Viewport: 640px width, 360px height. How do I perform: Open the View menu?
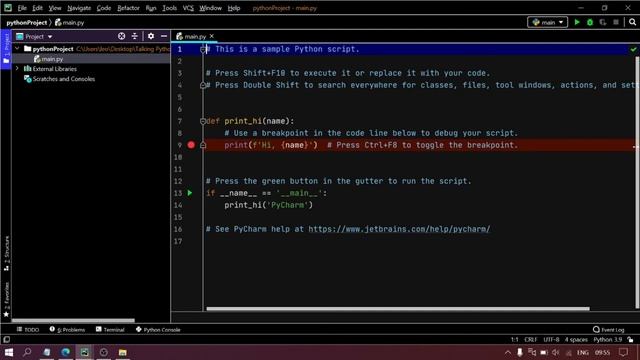[55, 8]
